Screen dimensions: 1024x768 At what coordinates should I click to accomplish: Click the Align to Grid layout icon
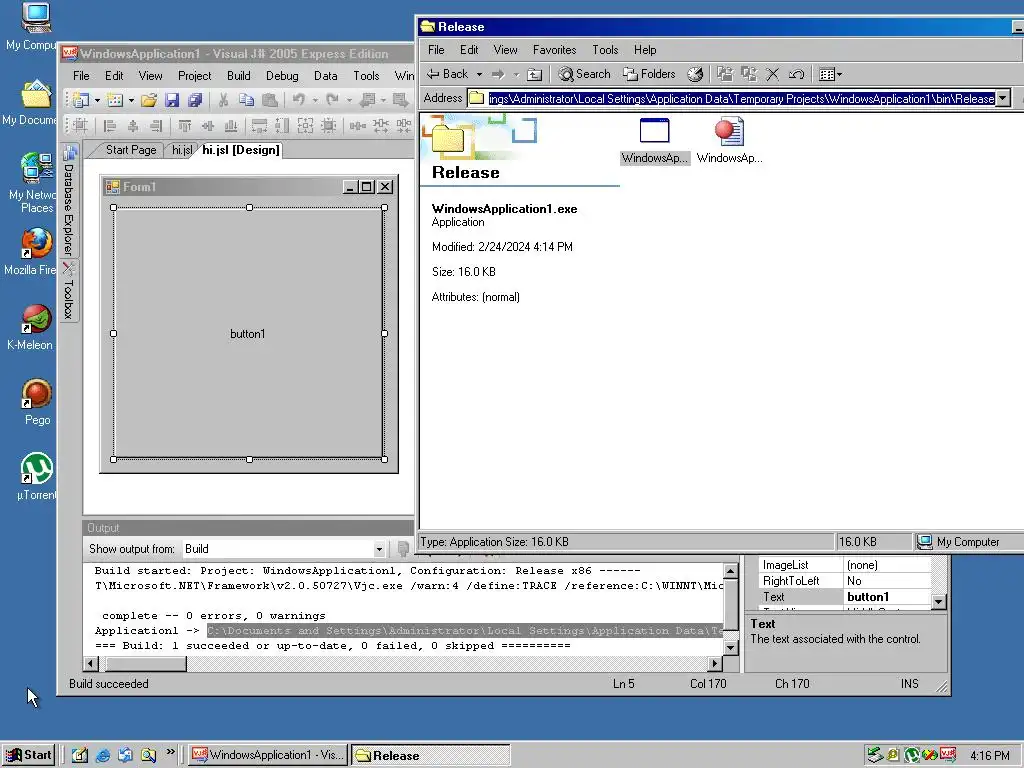pyautogui.click(x=80, y=125)
